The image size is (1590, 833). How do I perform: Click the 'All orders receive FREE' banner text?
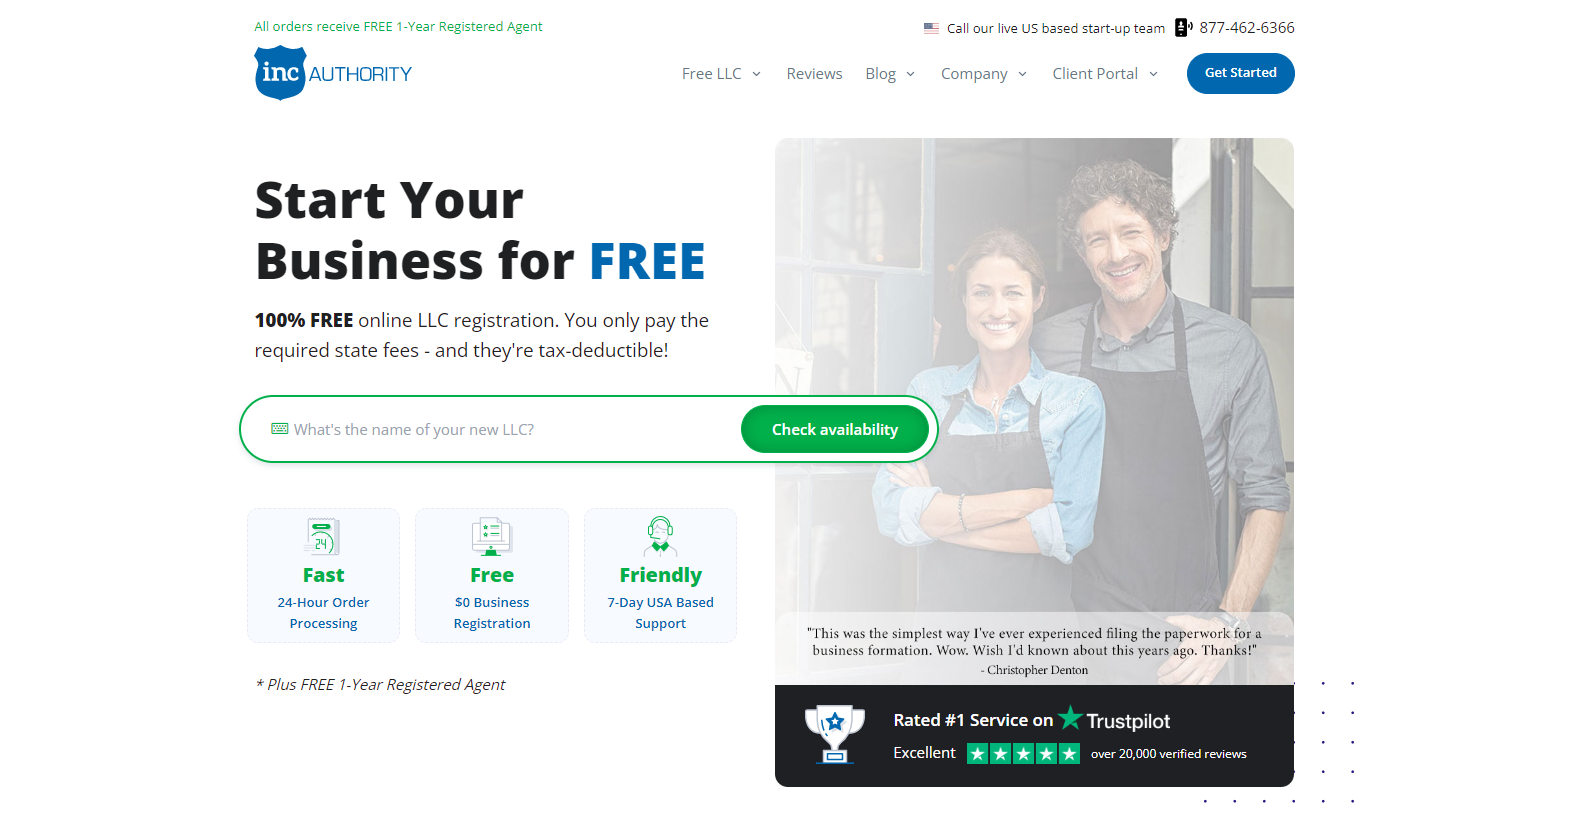click(x=398, y=27)
